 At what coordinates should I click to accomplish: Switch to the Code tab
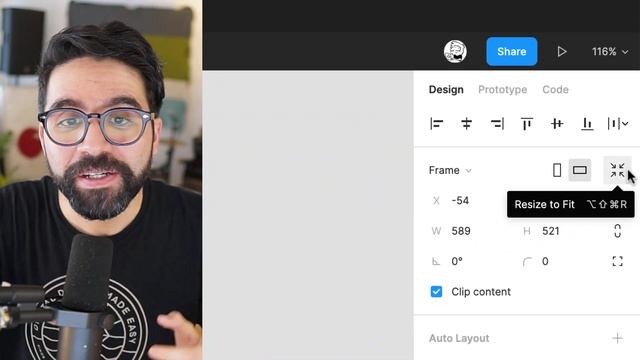[x=555, y=89]
